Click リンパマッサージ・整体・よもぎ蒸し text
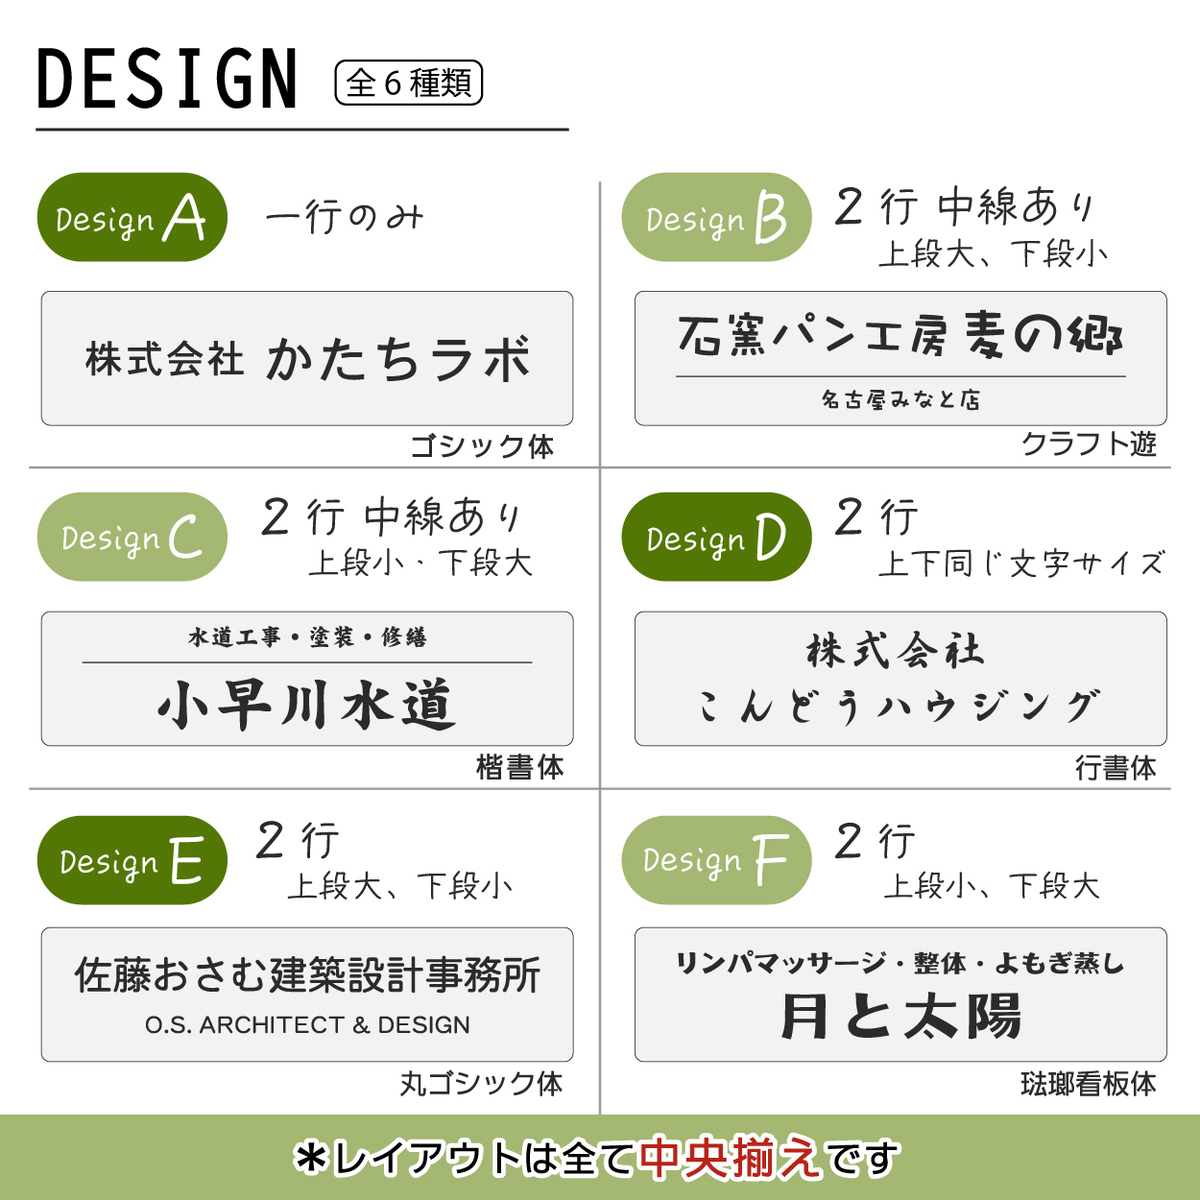The height and width of the screenshot is (1200, 1200). [x=900, y=963]
